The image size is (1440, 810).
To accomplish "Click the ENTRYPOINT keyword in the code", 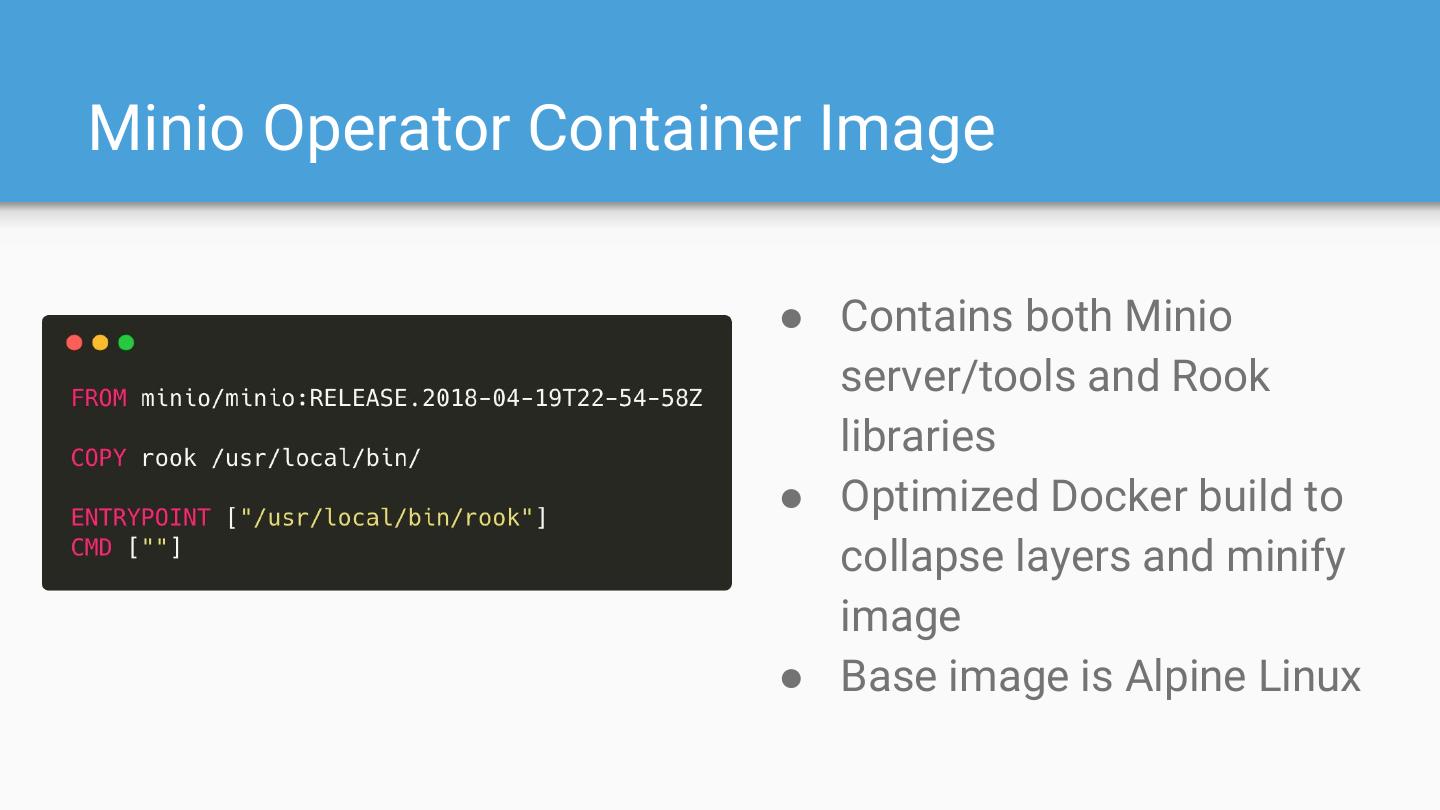I will coord(141,518).
